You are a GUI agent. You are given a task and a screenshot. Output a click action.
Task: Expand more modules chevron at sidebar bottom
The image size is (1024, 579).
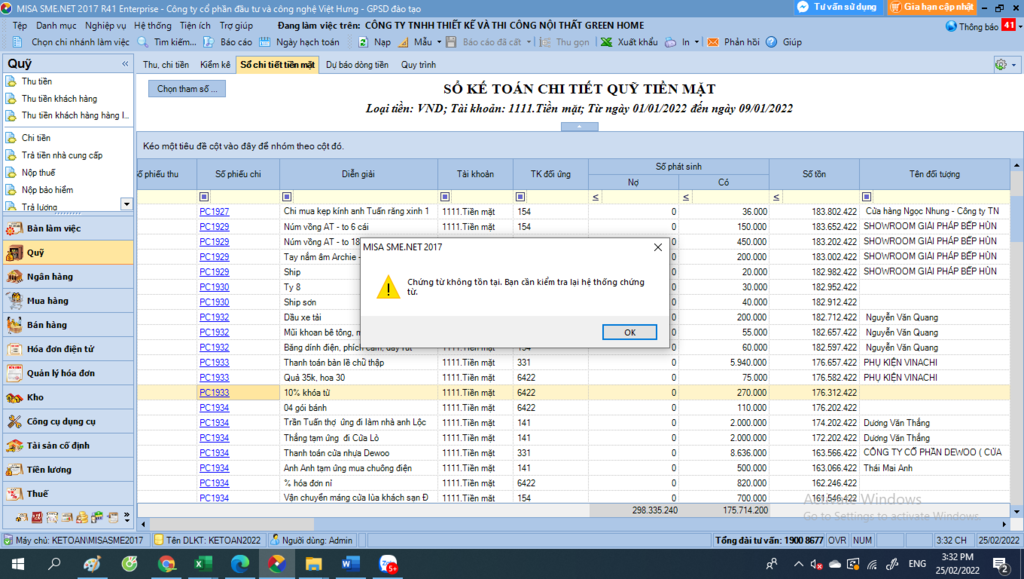click(127, 517)
